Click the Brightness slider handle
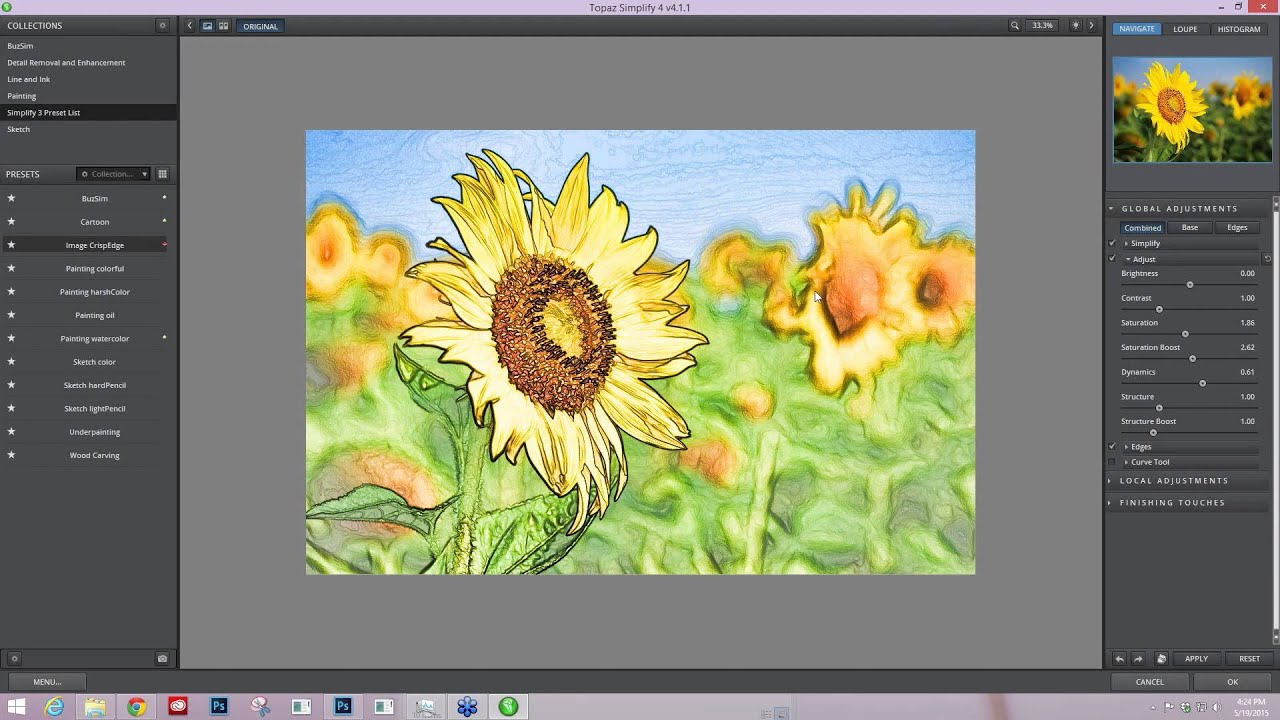 coord(1189,285)
